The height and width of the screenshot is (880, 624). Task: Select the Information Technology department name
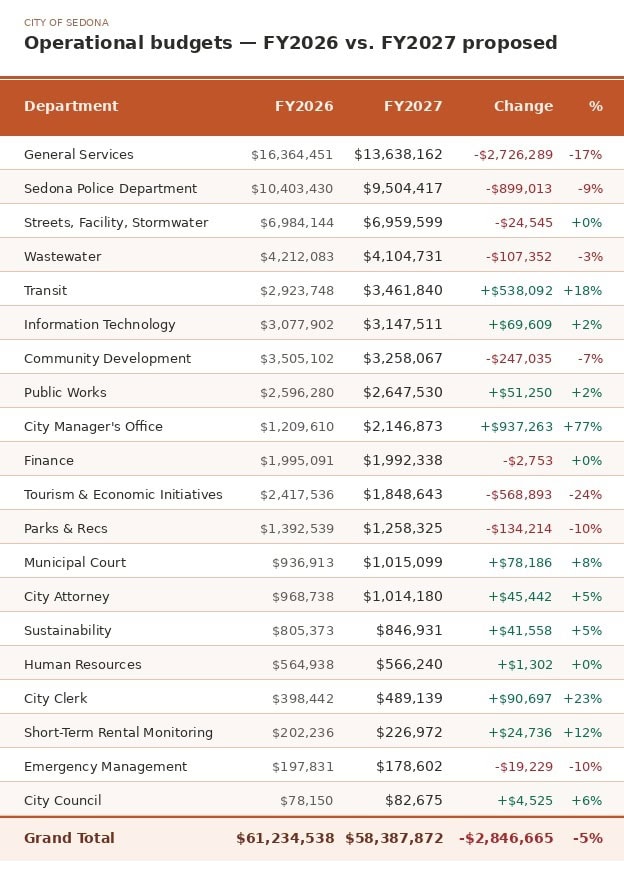click(99, 324)
